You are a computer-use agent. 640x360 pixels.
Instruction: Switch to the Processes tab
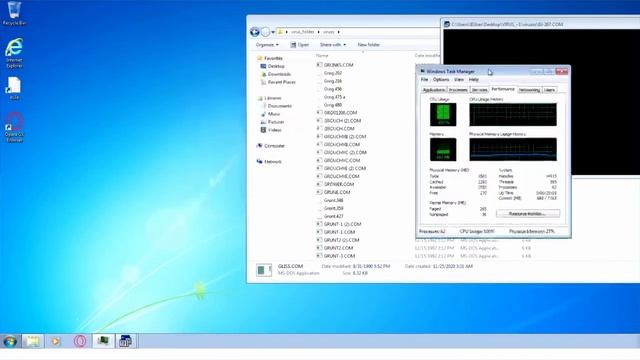458,90
